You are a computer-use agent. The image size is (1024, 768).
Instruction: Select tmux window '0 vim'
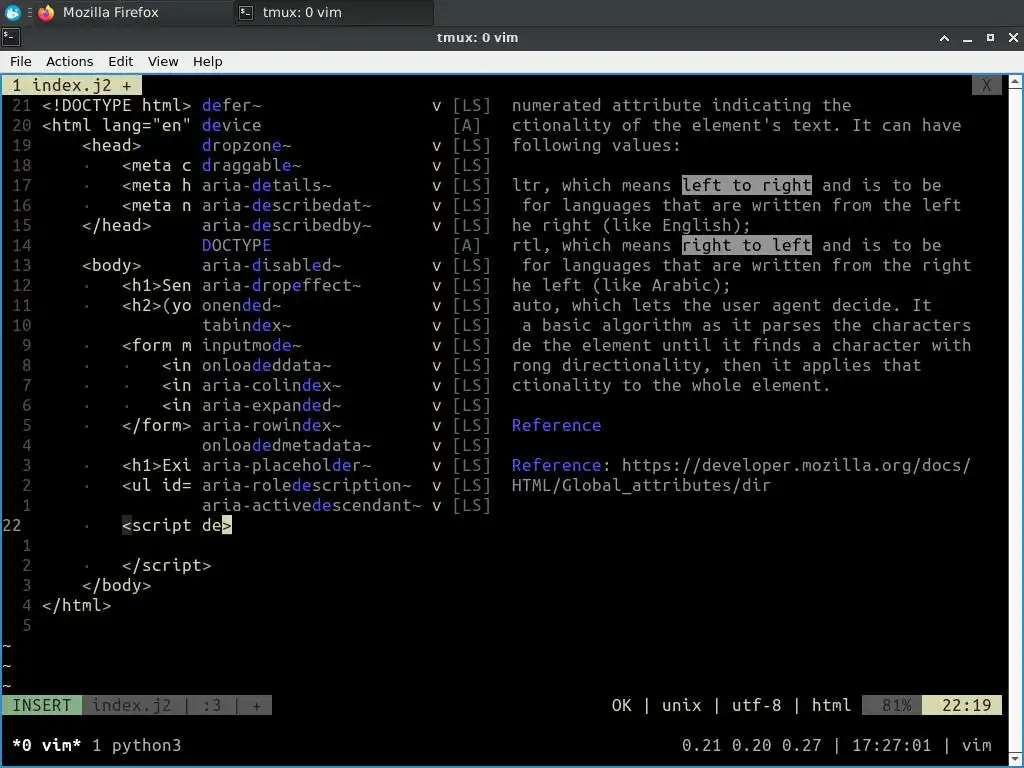point(46,745)
